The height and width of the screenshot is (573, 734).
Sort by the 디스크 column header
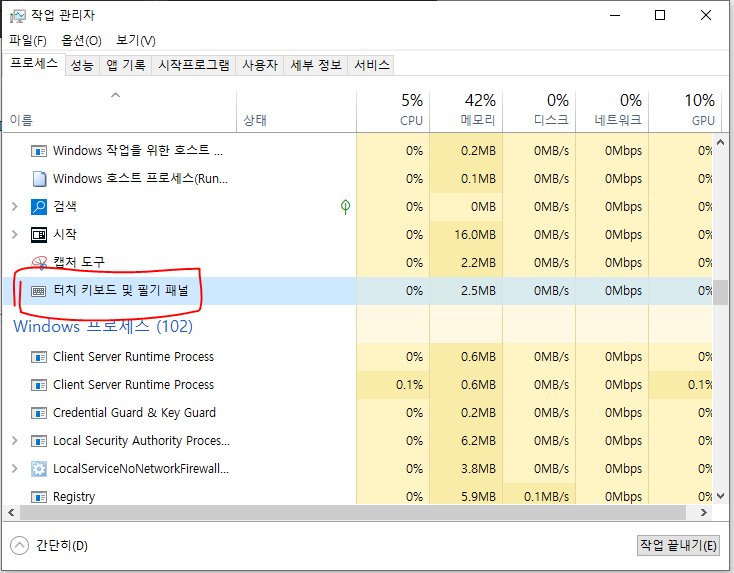click(x=539, y=111)
